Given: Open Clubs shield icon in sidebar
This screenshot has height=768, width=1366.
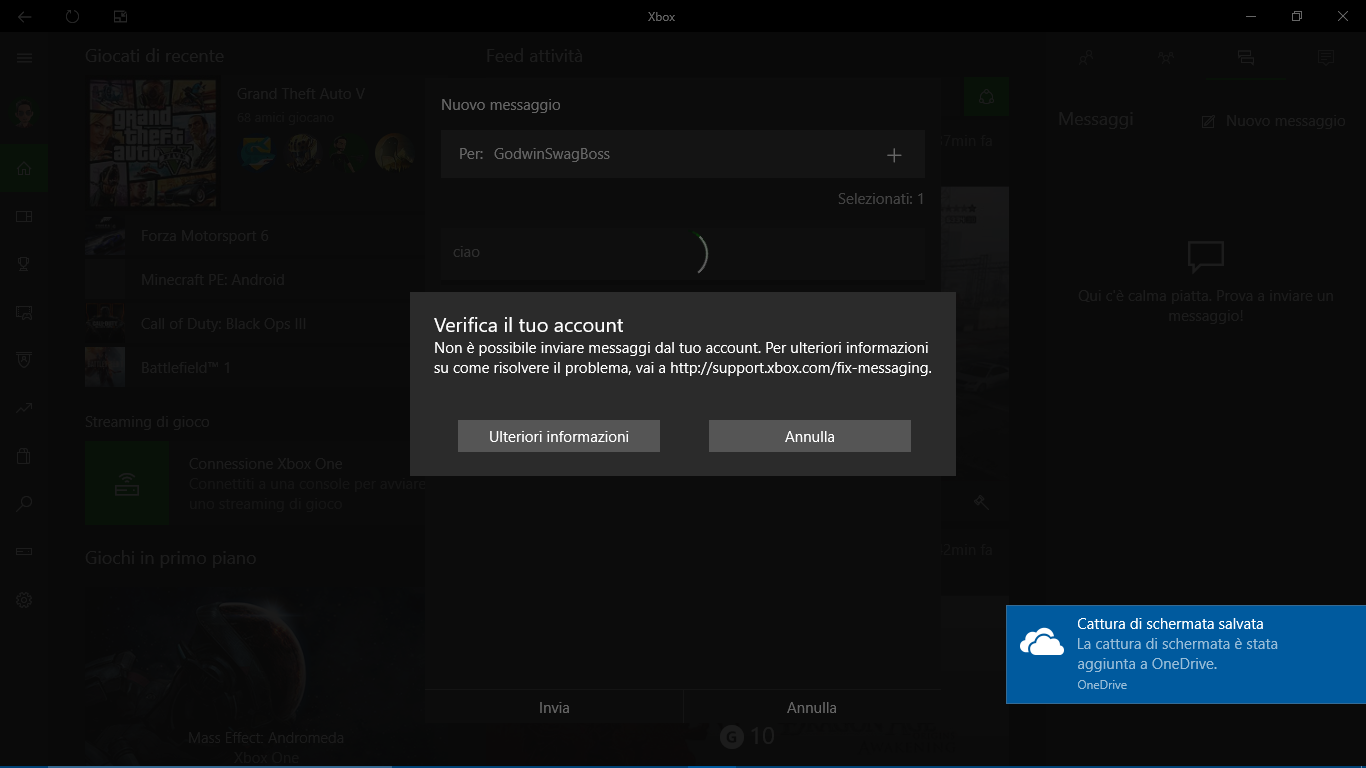Looking at the screenshot, I should (x=25, y=360).
